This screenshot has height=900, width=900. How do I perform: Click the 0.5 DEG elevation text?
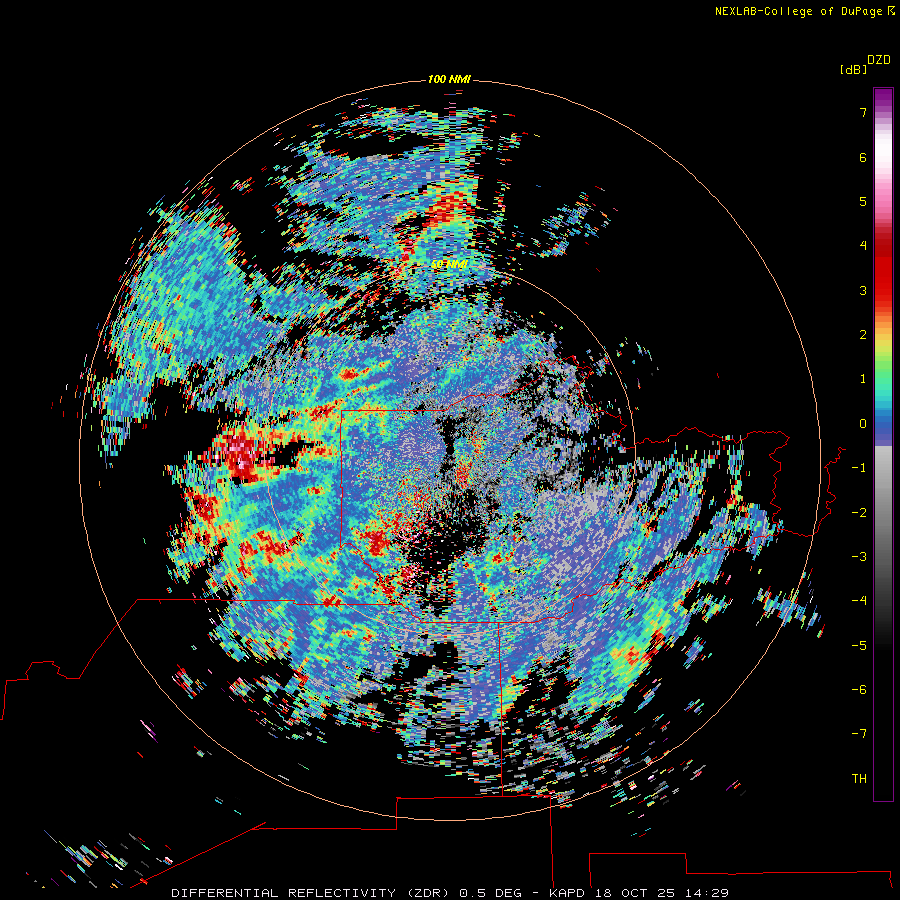point(491,893)
